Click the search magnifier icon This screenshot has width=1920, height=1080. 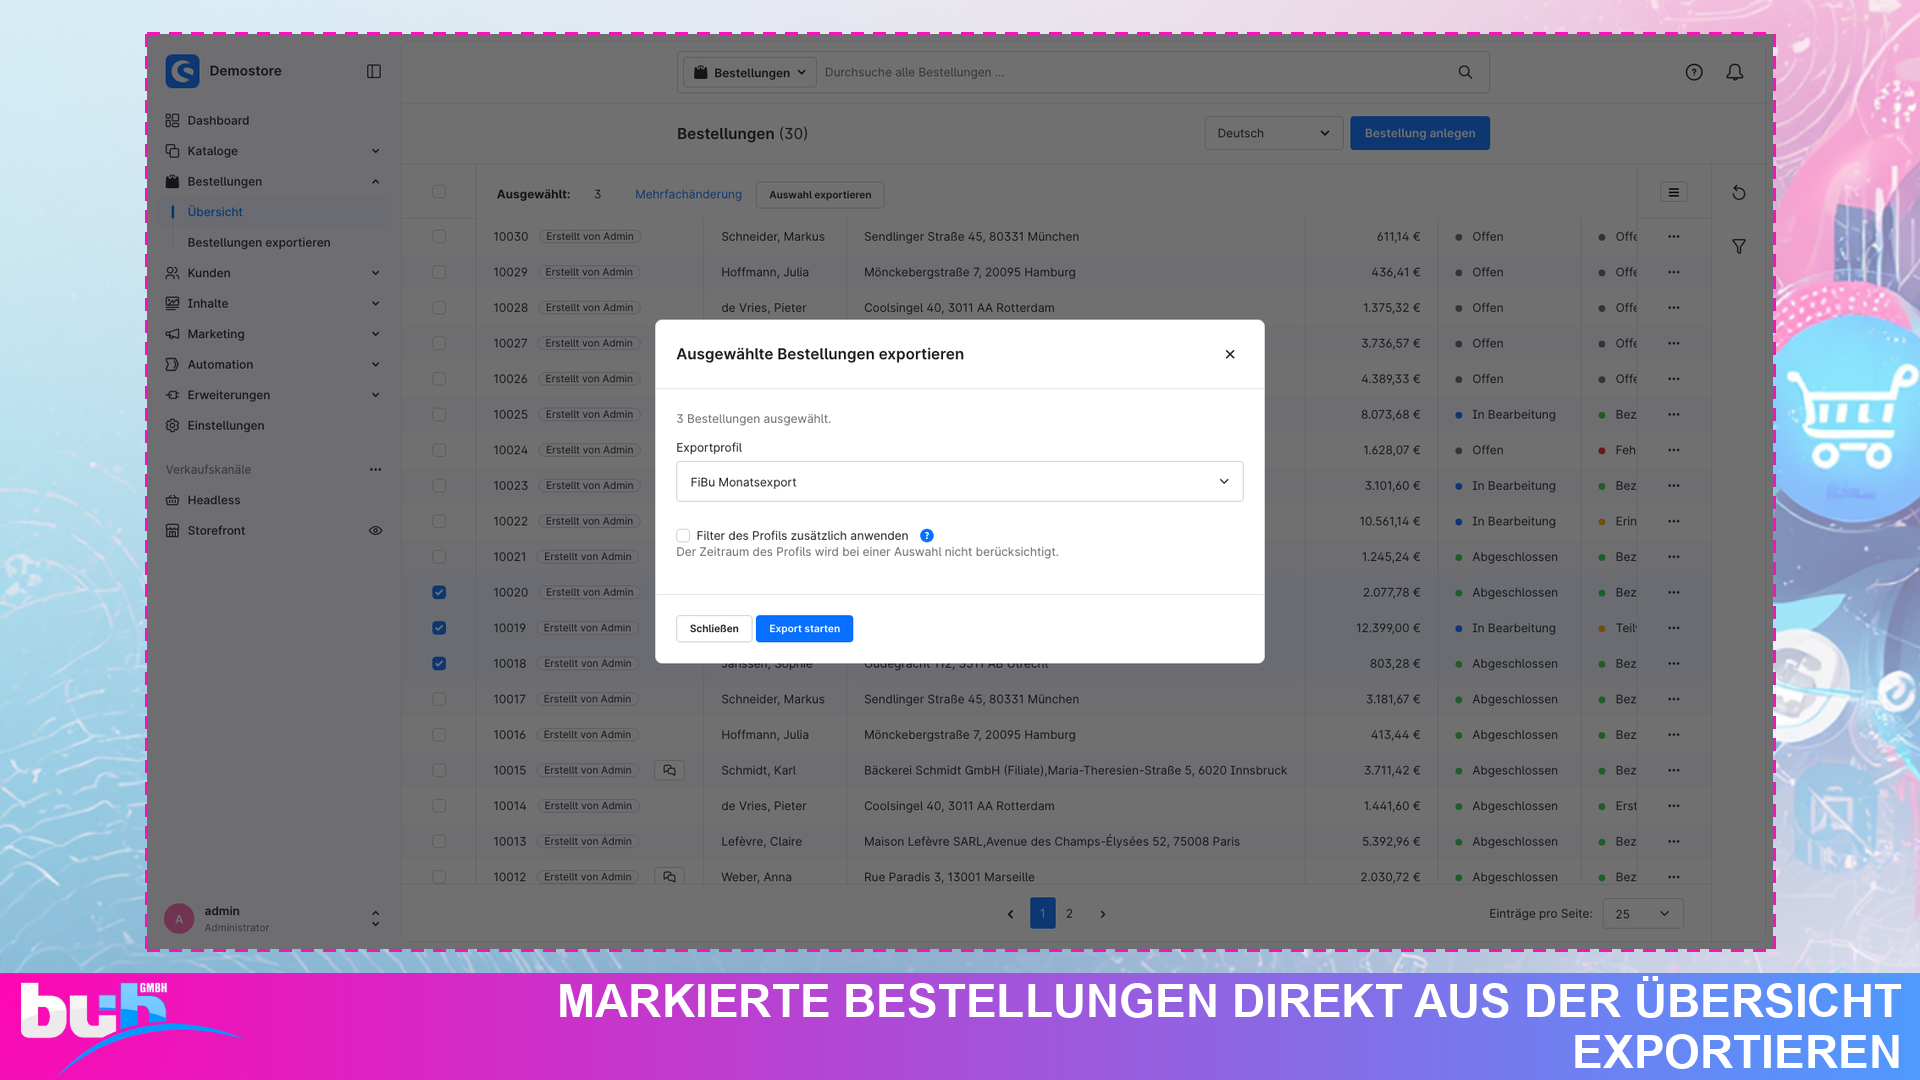pos(1465,72)
